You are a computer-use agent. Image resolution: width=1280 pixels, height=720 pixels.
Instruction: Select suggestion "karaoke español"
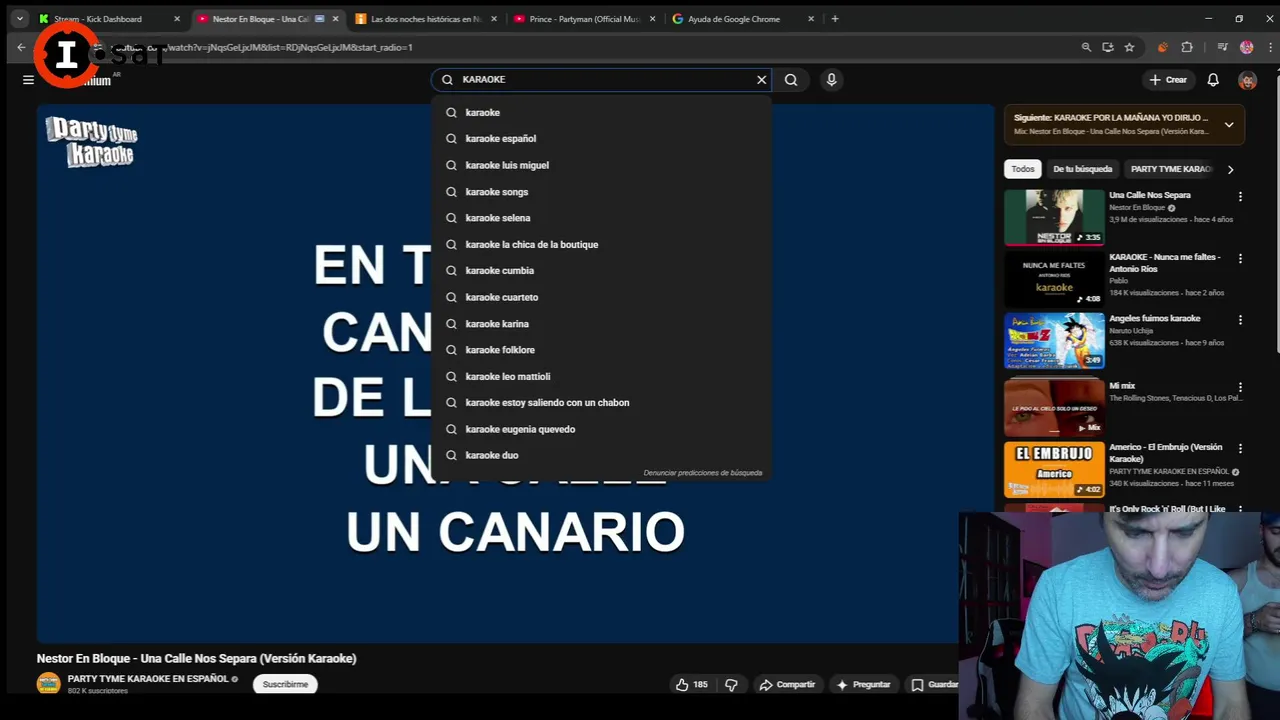click(602, 139)
